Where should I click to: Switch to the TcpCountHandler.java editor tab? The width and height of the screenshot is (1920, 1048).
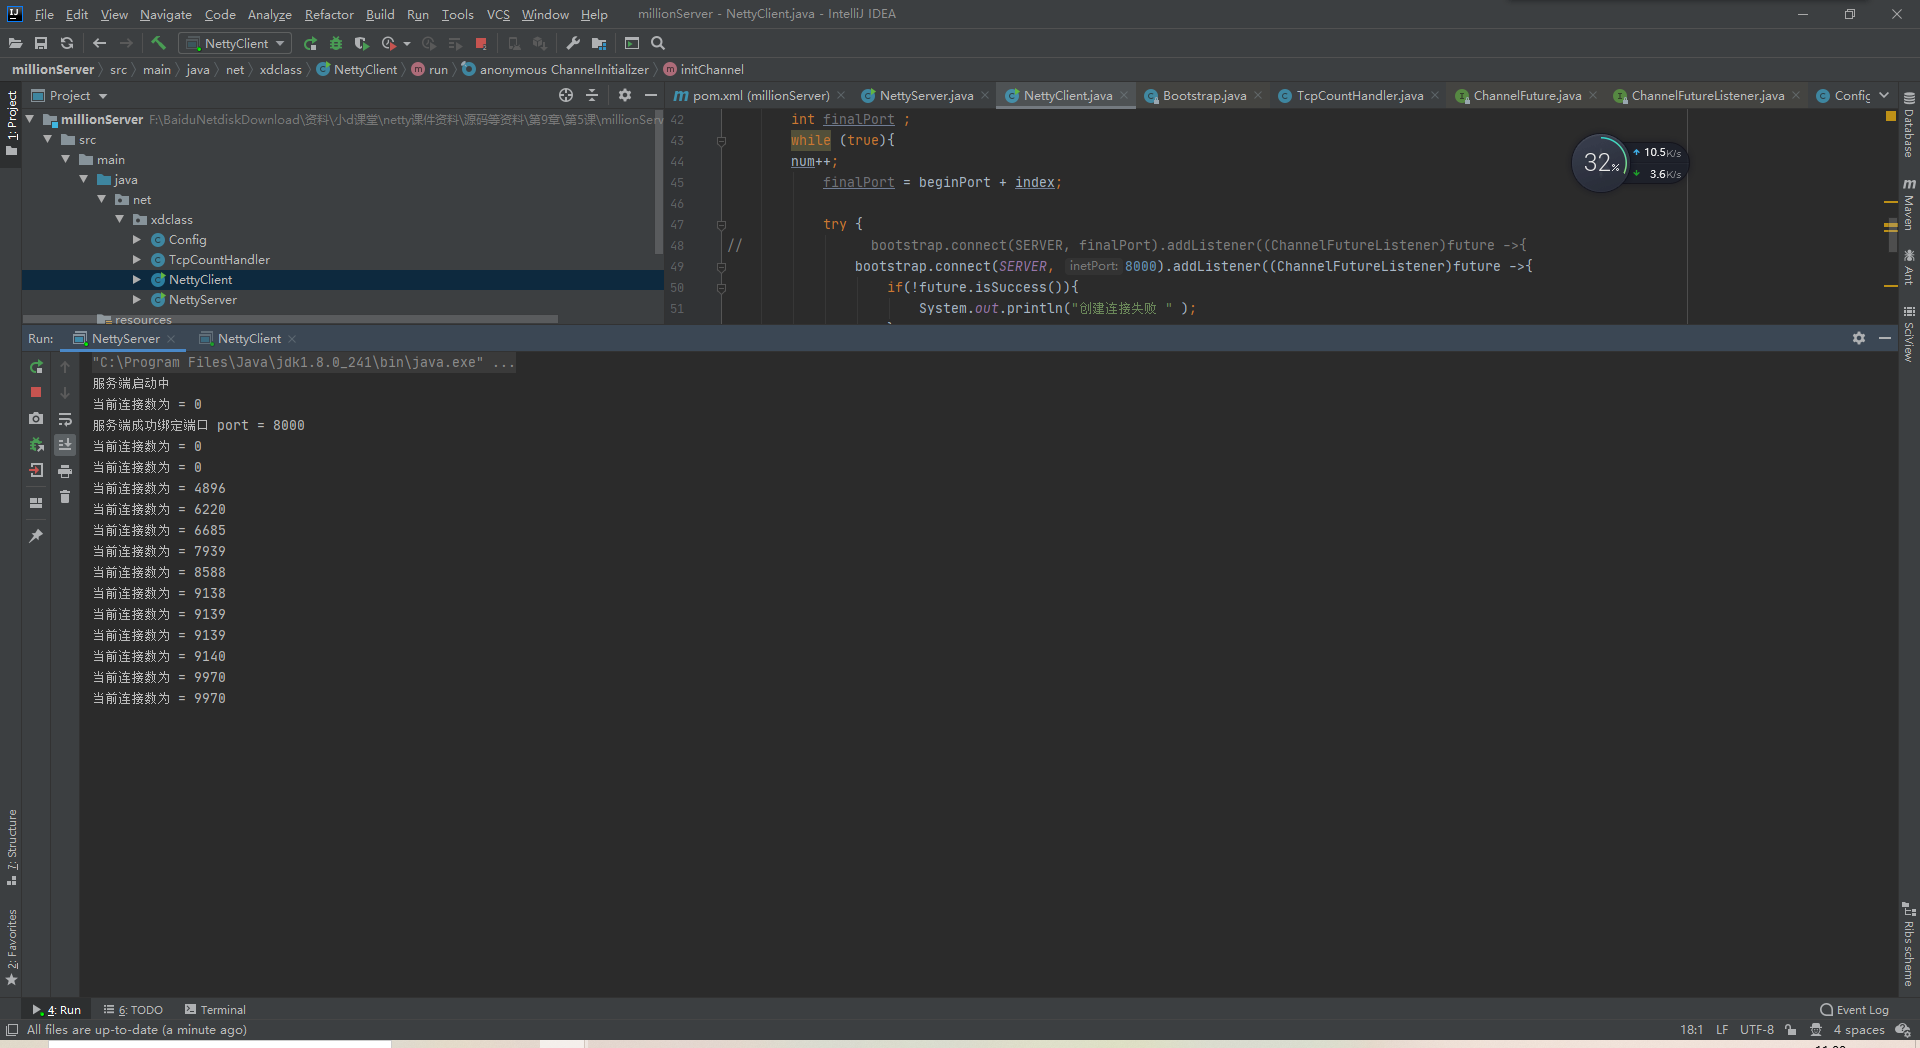[x=1358, y=95]
